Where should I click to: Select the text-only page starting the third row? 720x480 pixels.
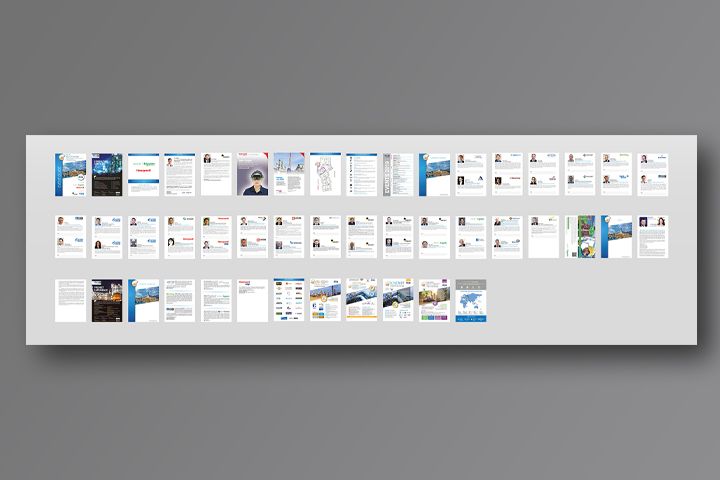click(x=70, y=300)
